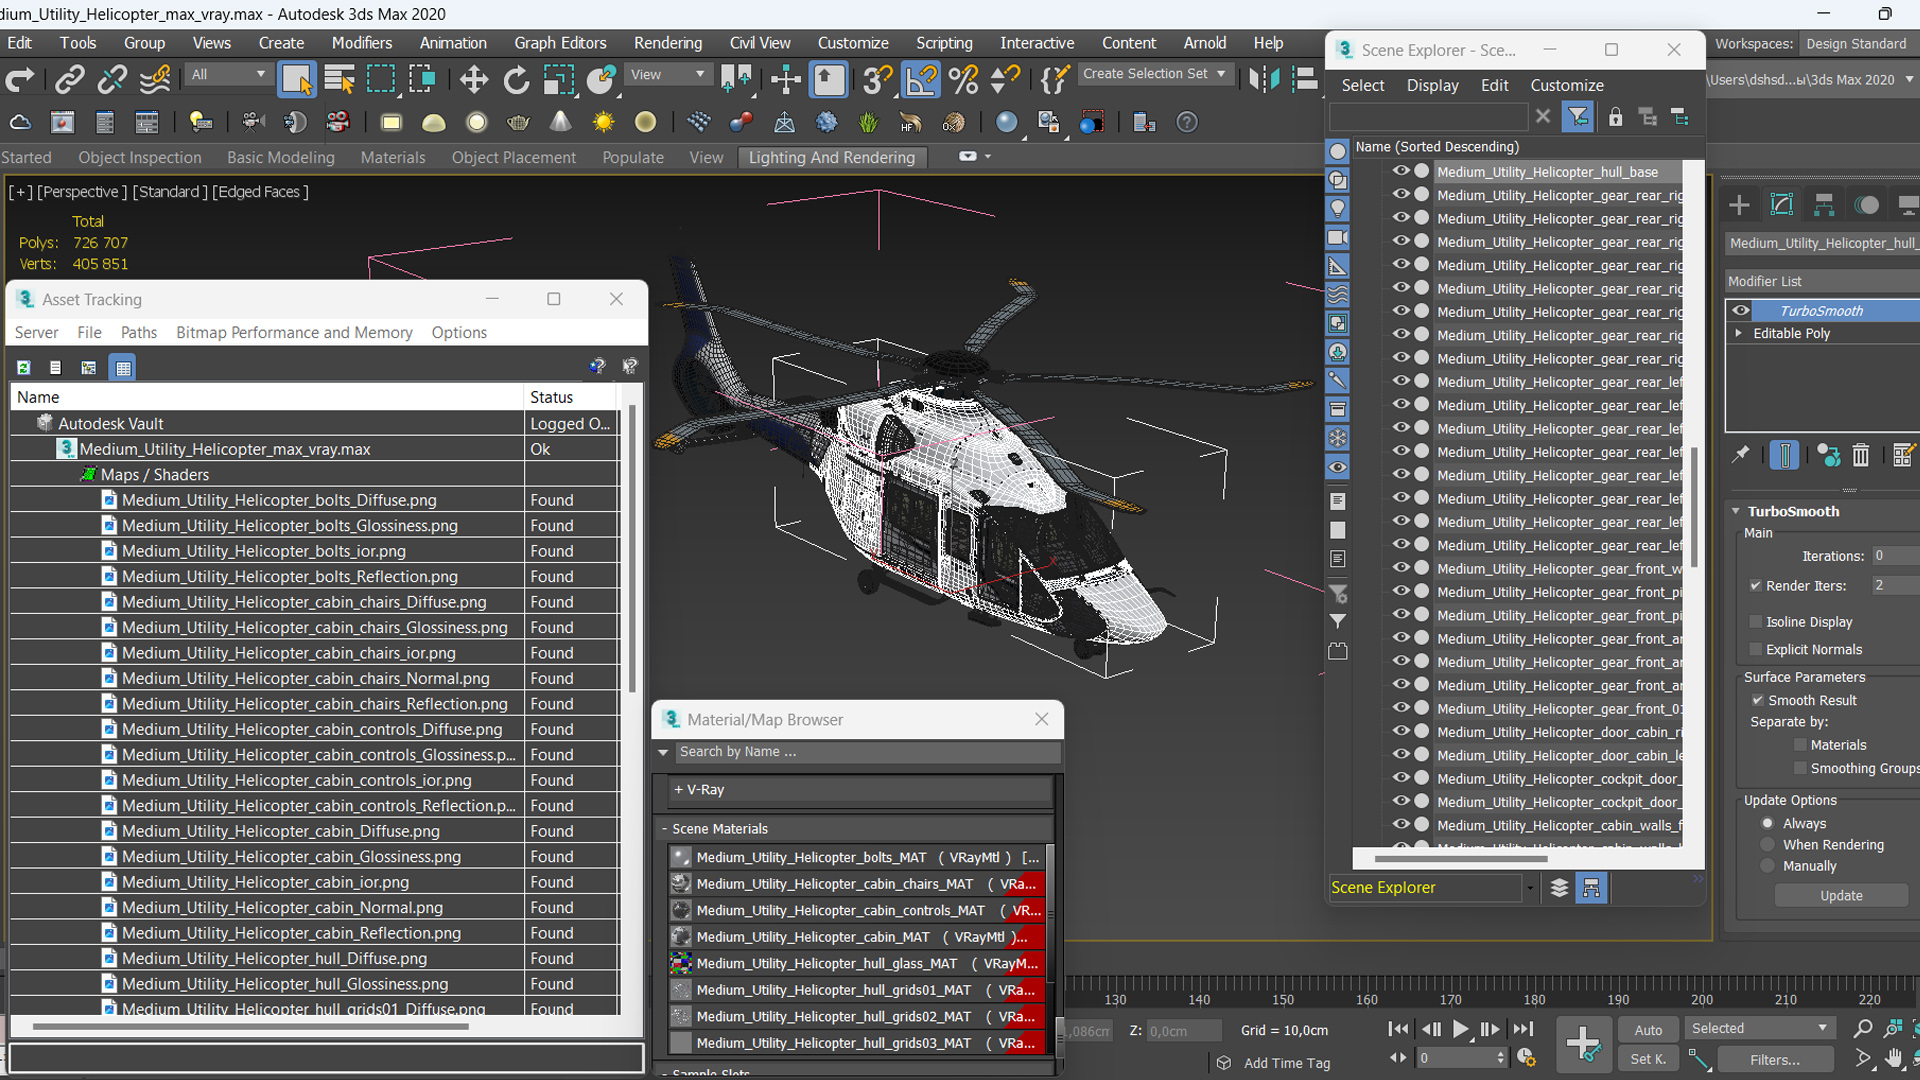
Task: Hide Medium_Utility_Helicopter_hull_base via its eye icon
Action: (x=1401, y=171)
